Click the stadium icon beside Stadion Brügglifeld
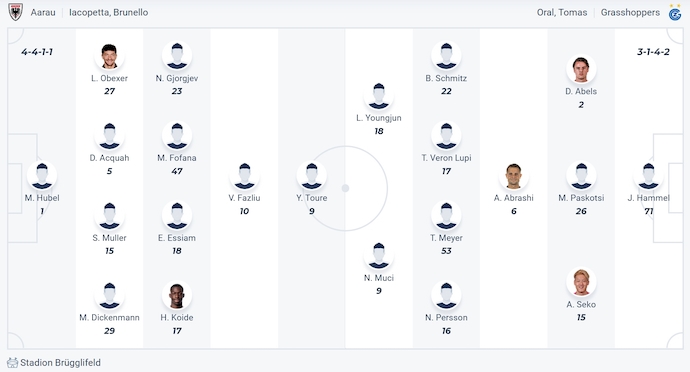The image size is (690, 372). coord(13,363)
